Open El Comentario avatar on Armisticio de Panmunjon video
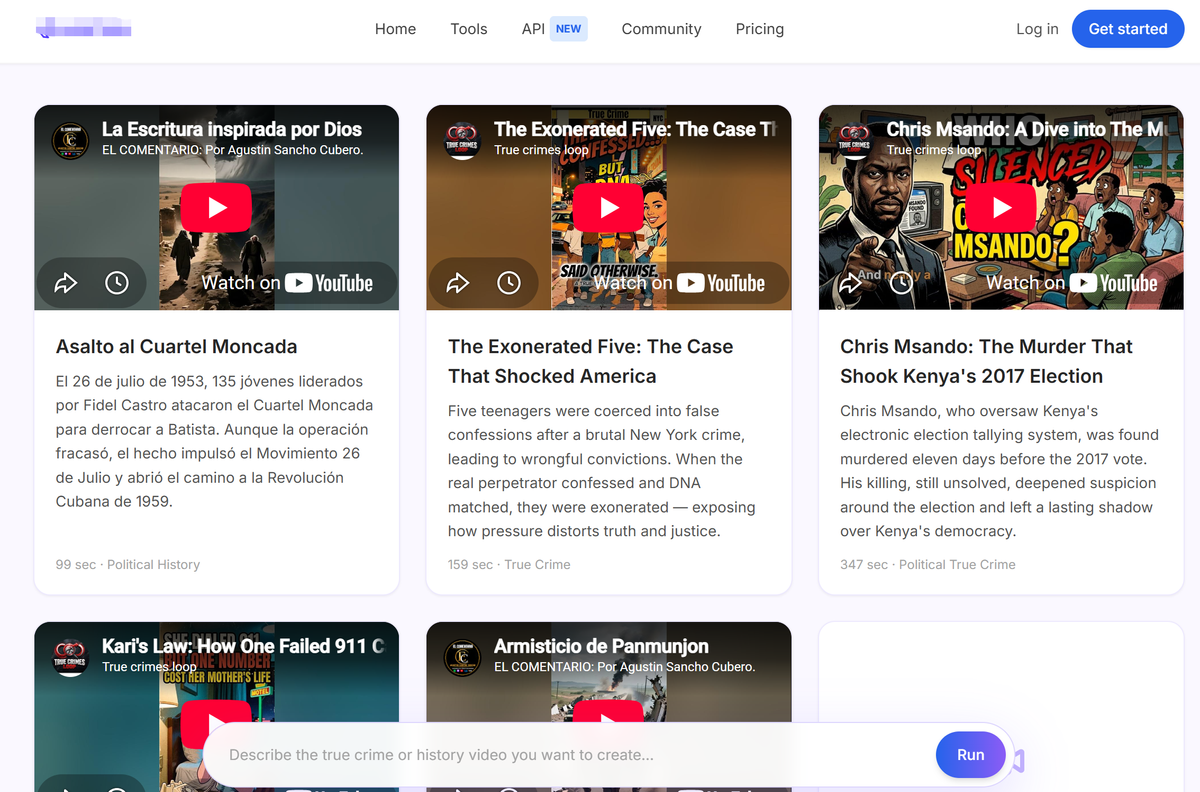 (x=462, y=657)
